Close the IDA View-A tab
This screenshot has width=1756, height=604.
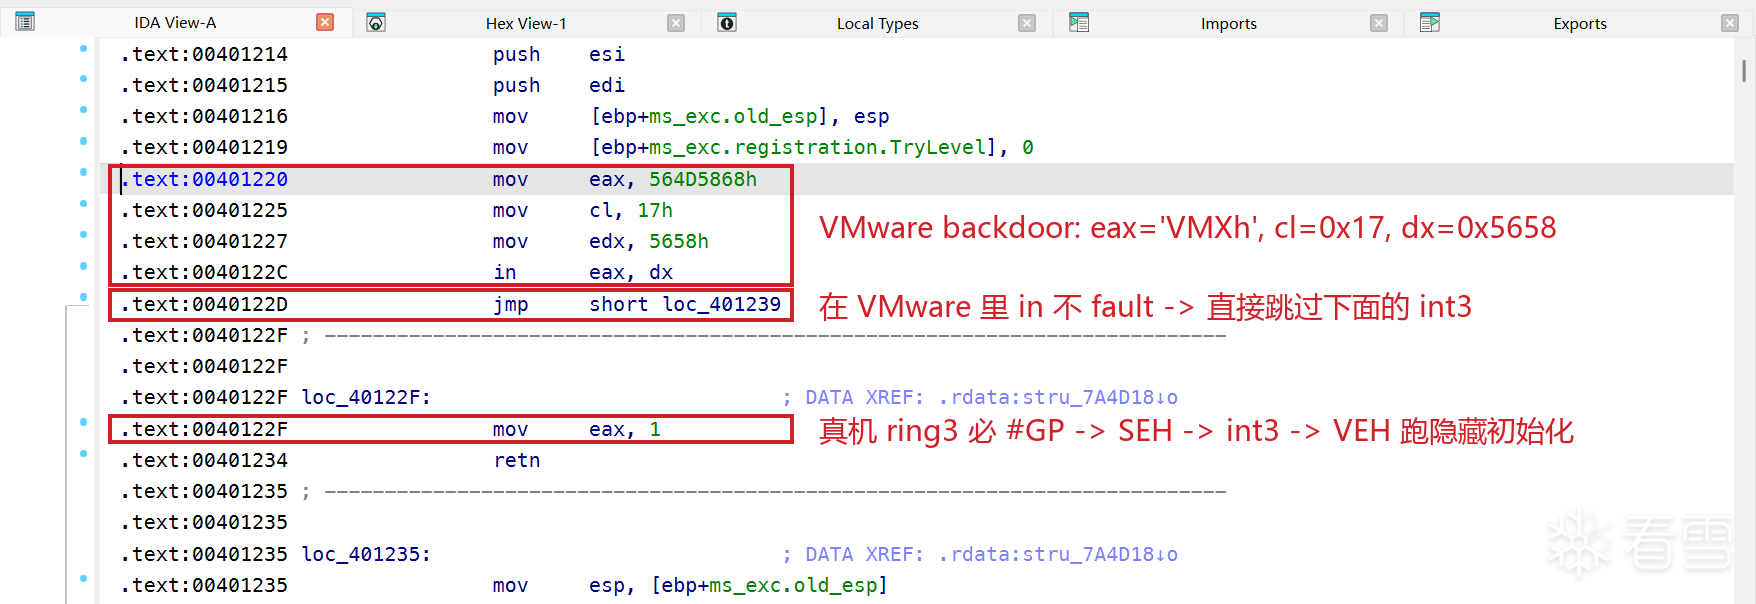(325, 22)
